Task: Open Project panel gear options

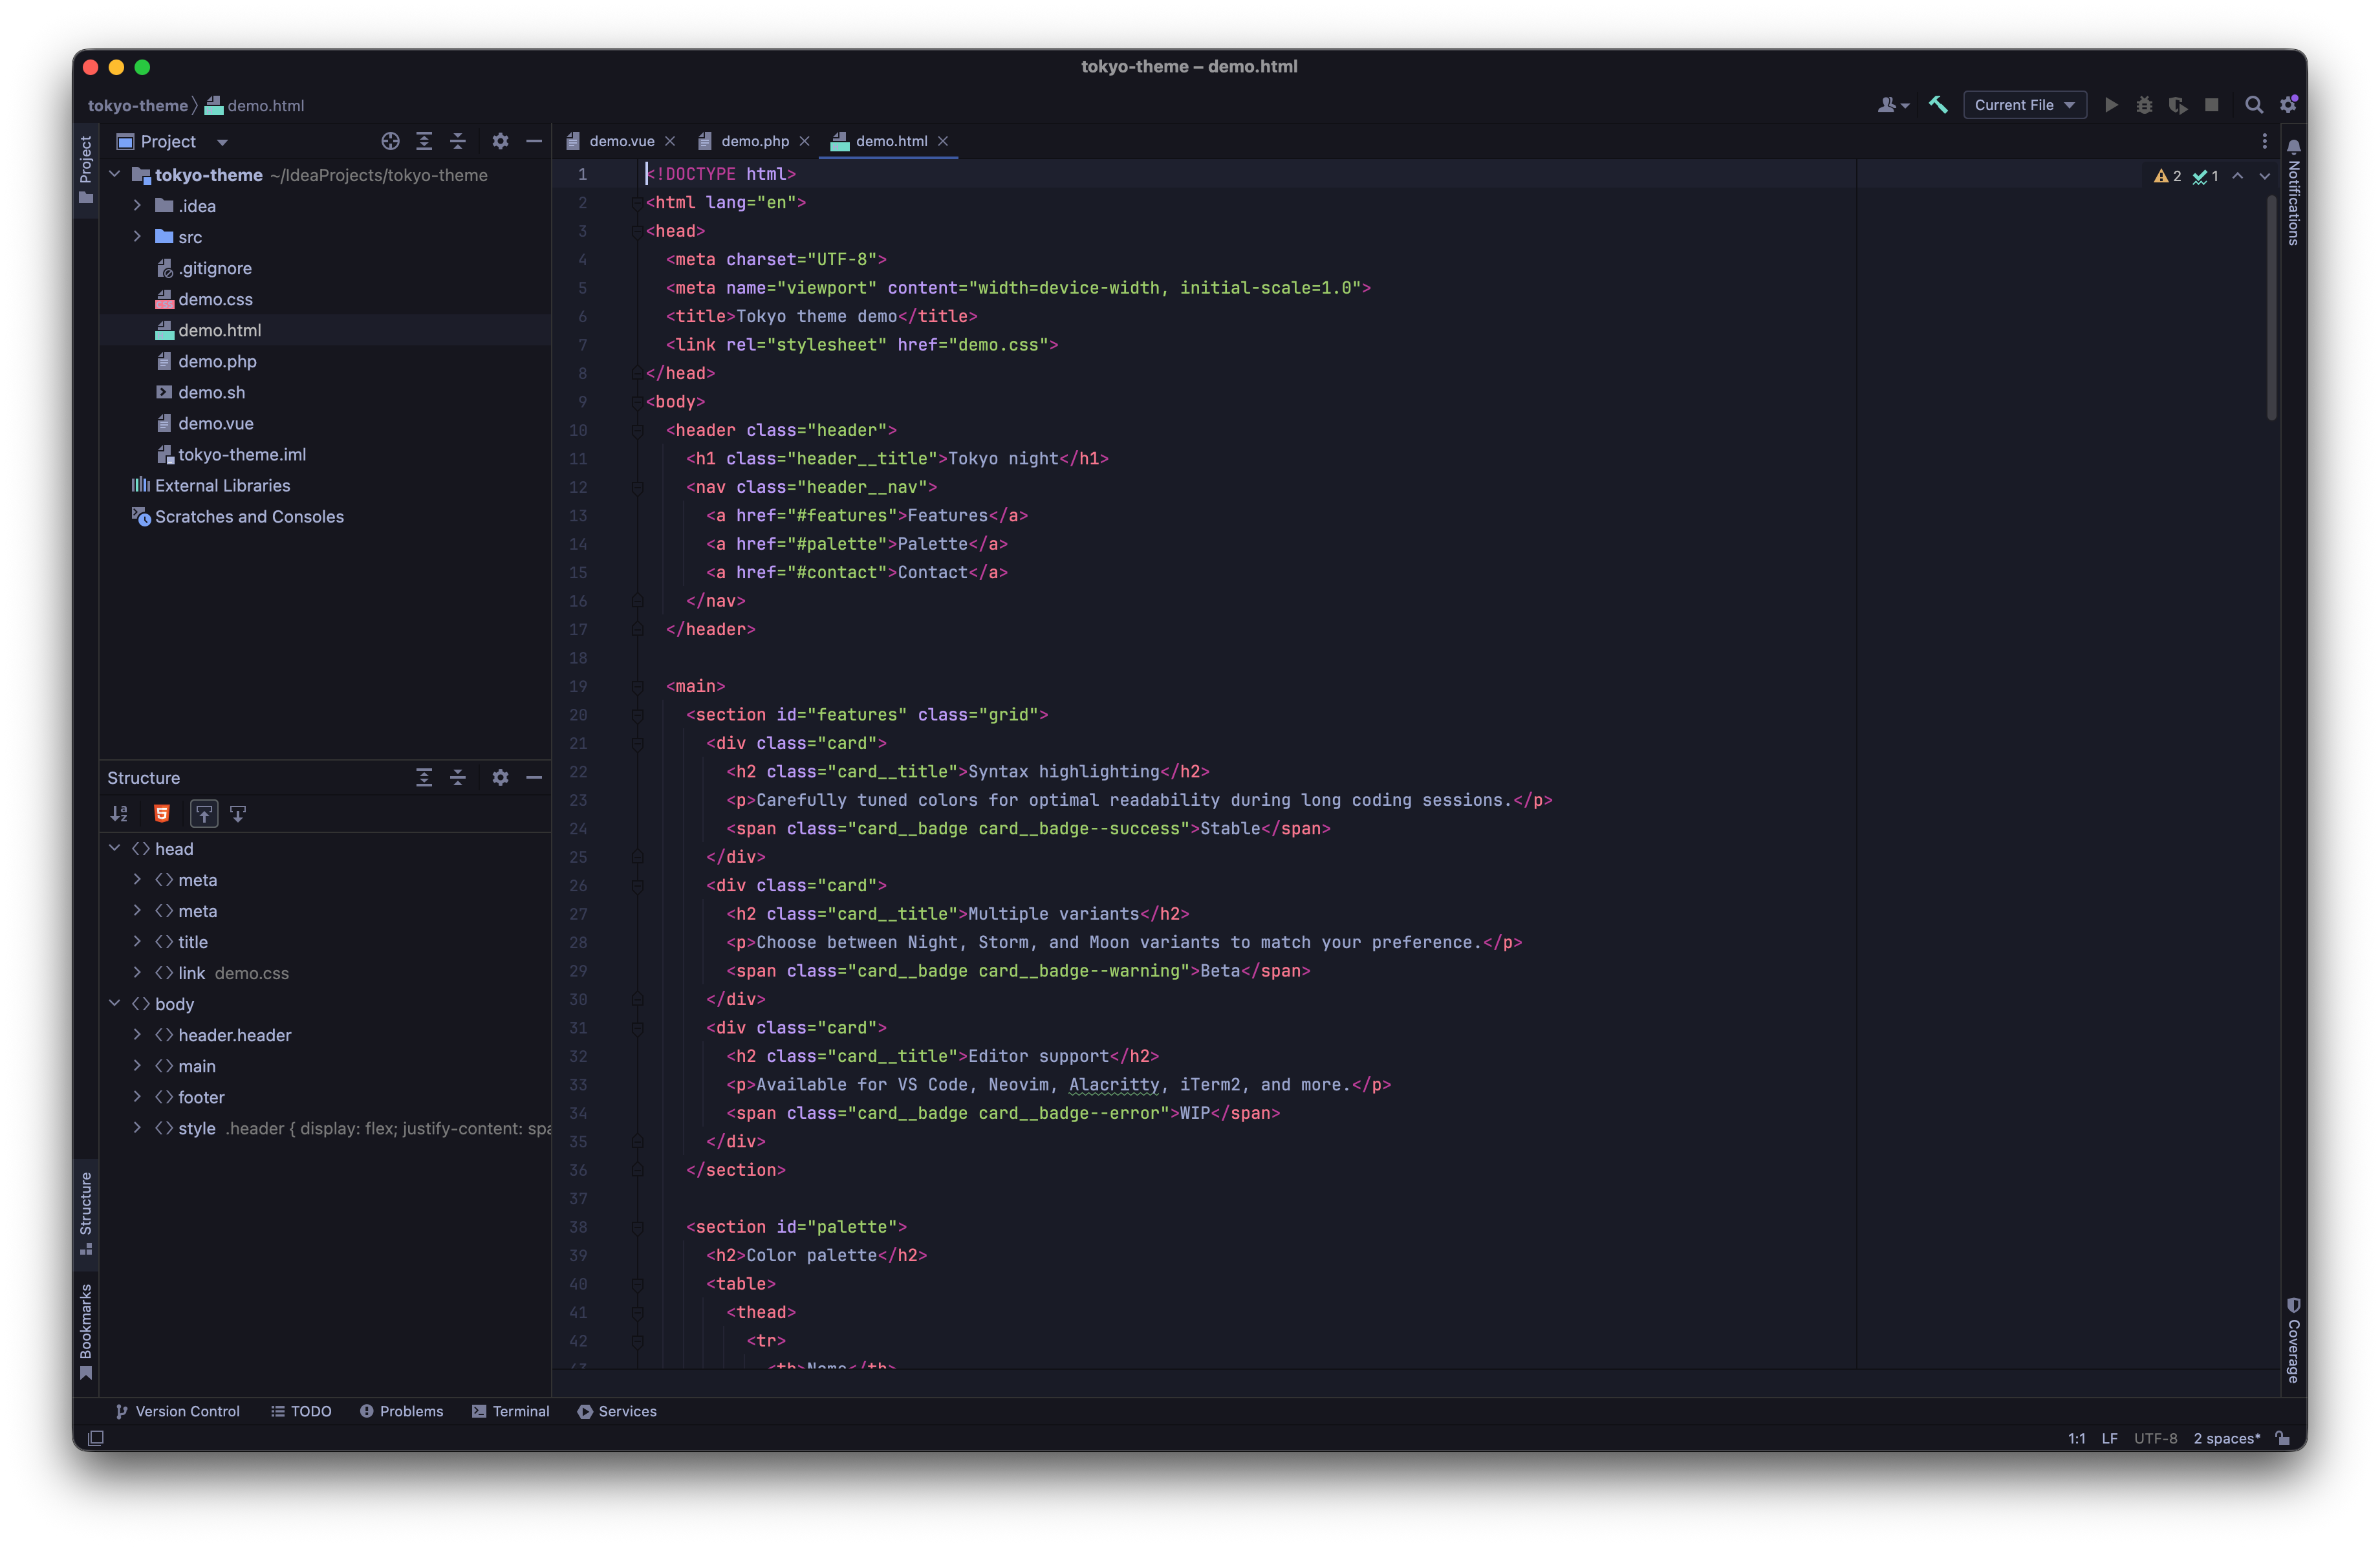Action: tap(500, 141)
